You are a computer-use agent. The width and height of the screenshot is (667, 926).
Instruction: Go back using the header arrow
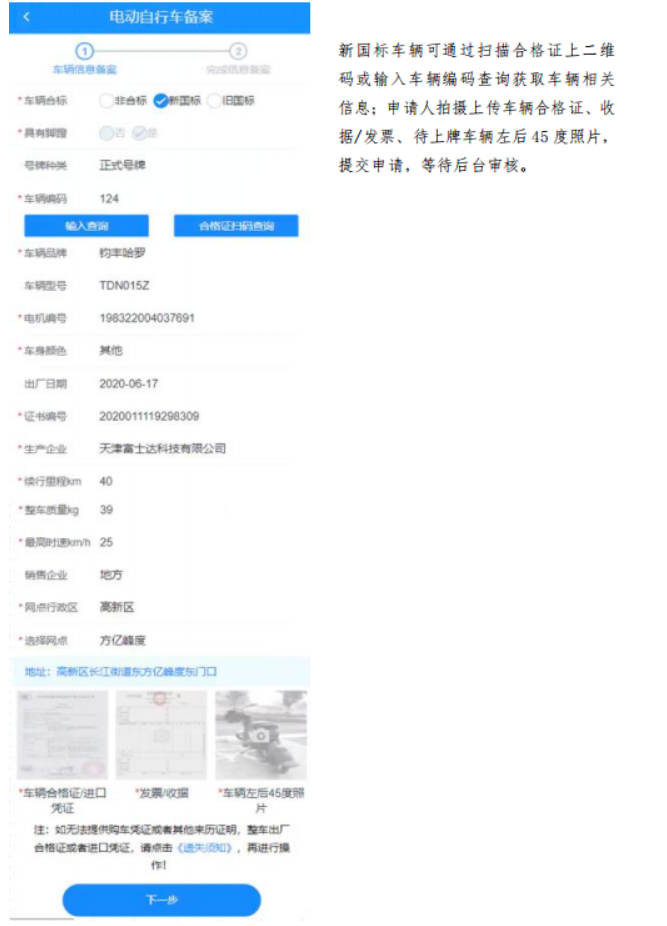pyautogui.click(x=26, y=17)
